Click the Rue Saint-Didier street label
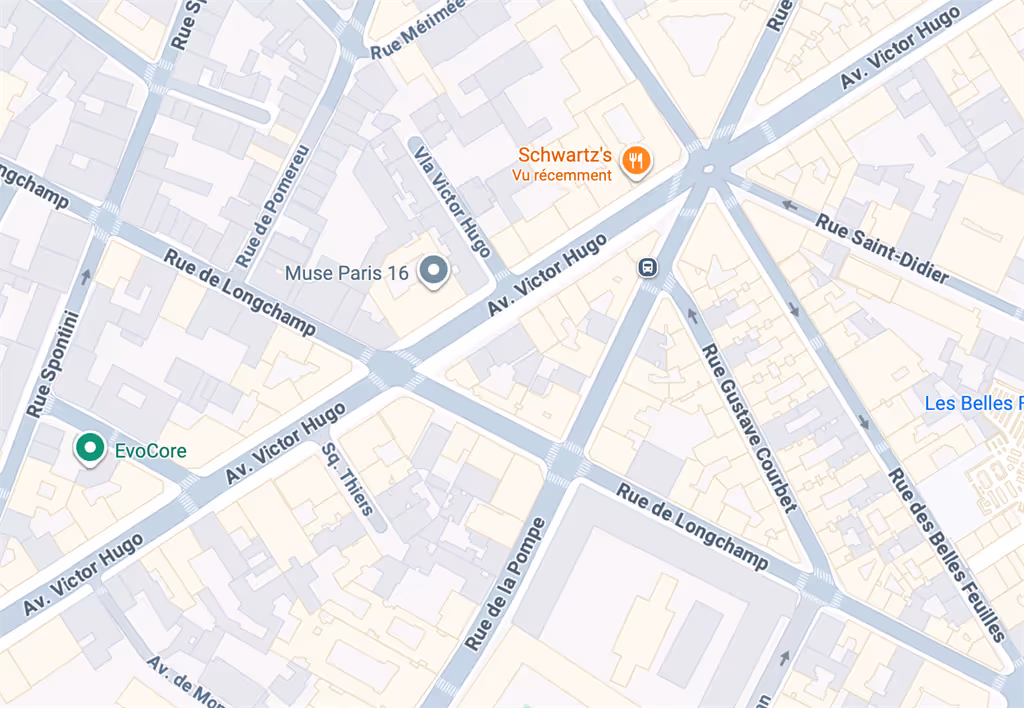Screen dimensions: 1024x708 click(x=882, y=249)
